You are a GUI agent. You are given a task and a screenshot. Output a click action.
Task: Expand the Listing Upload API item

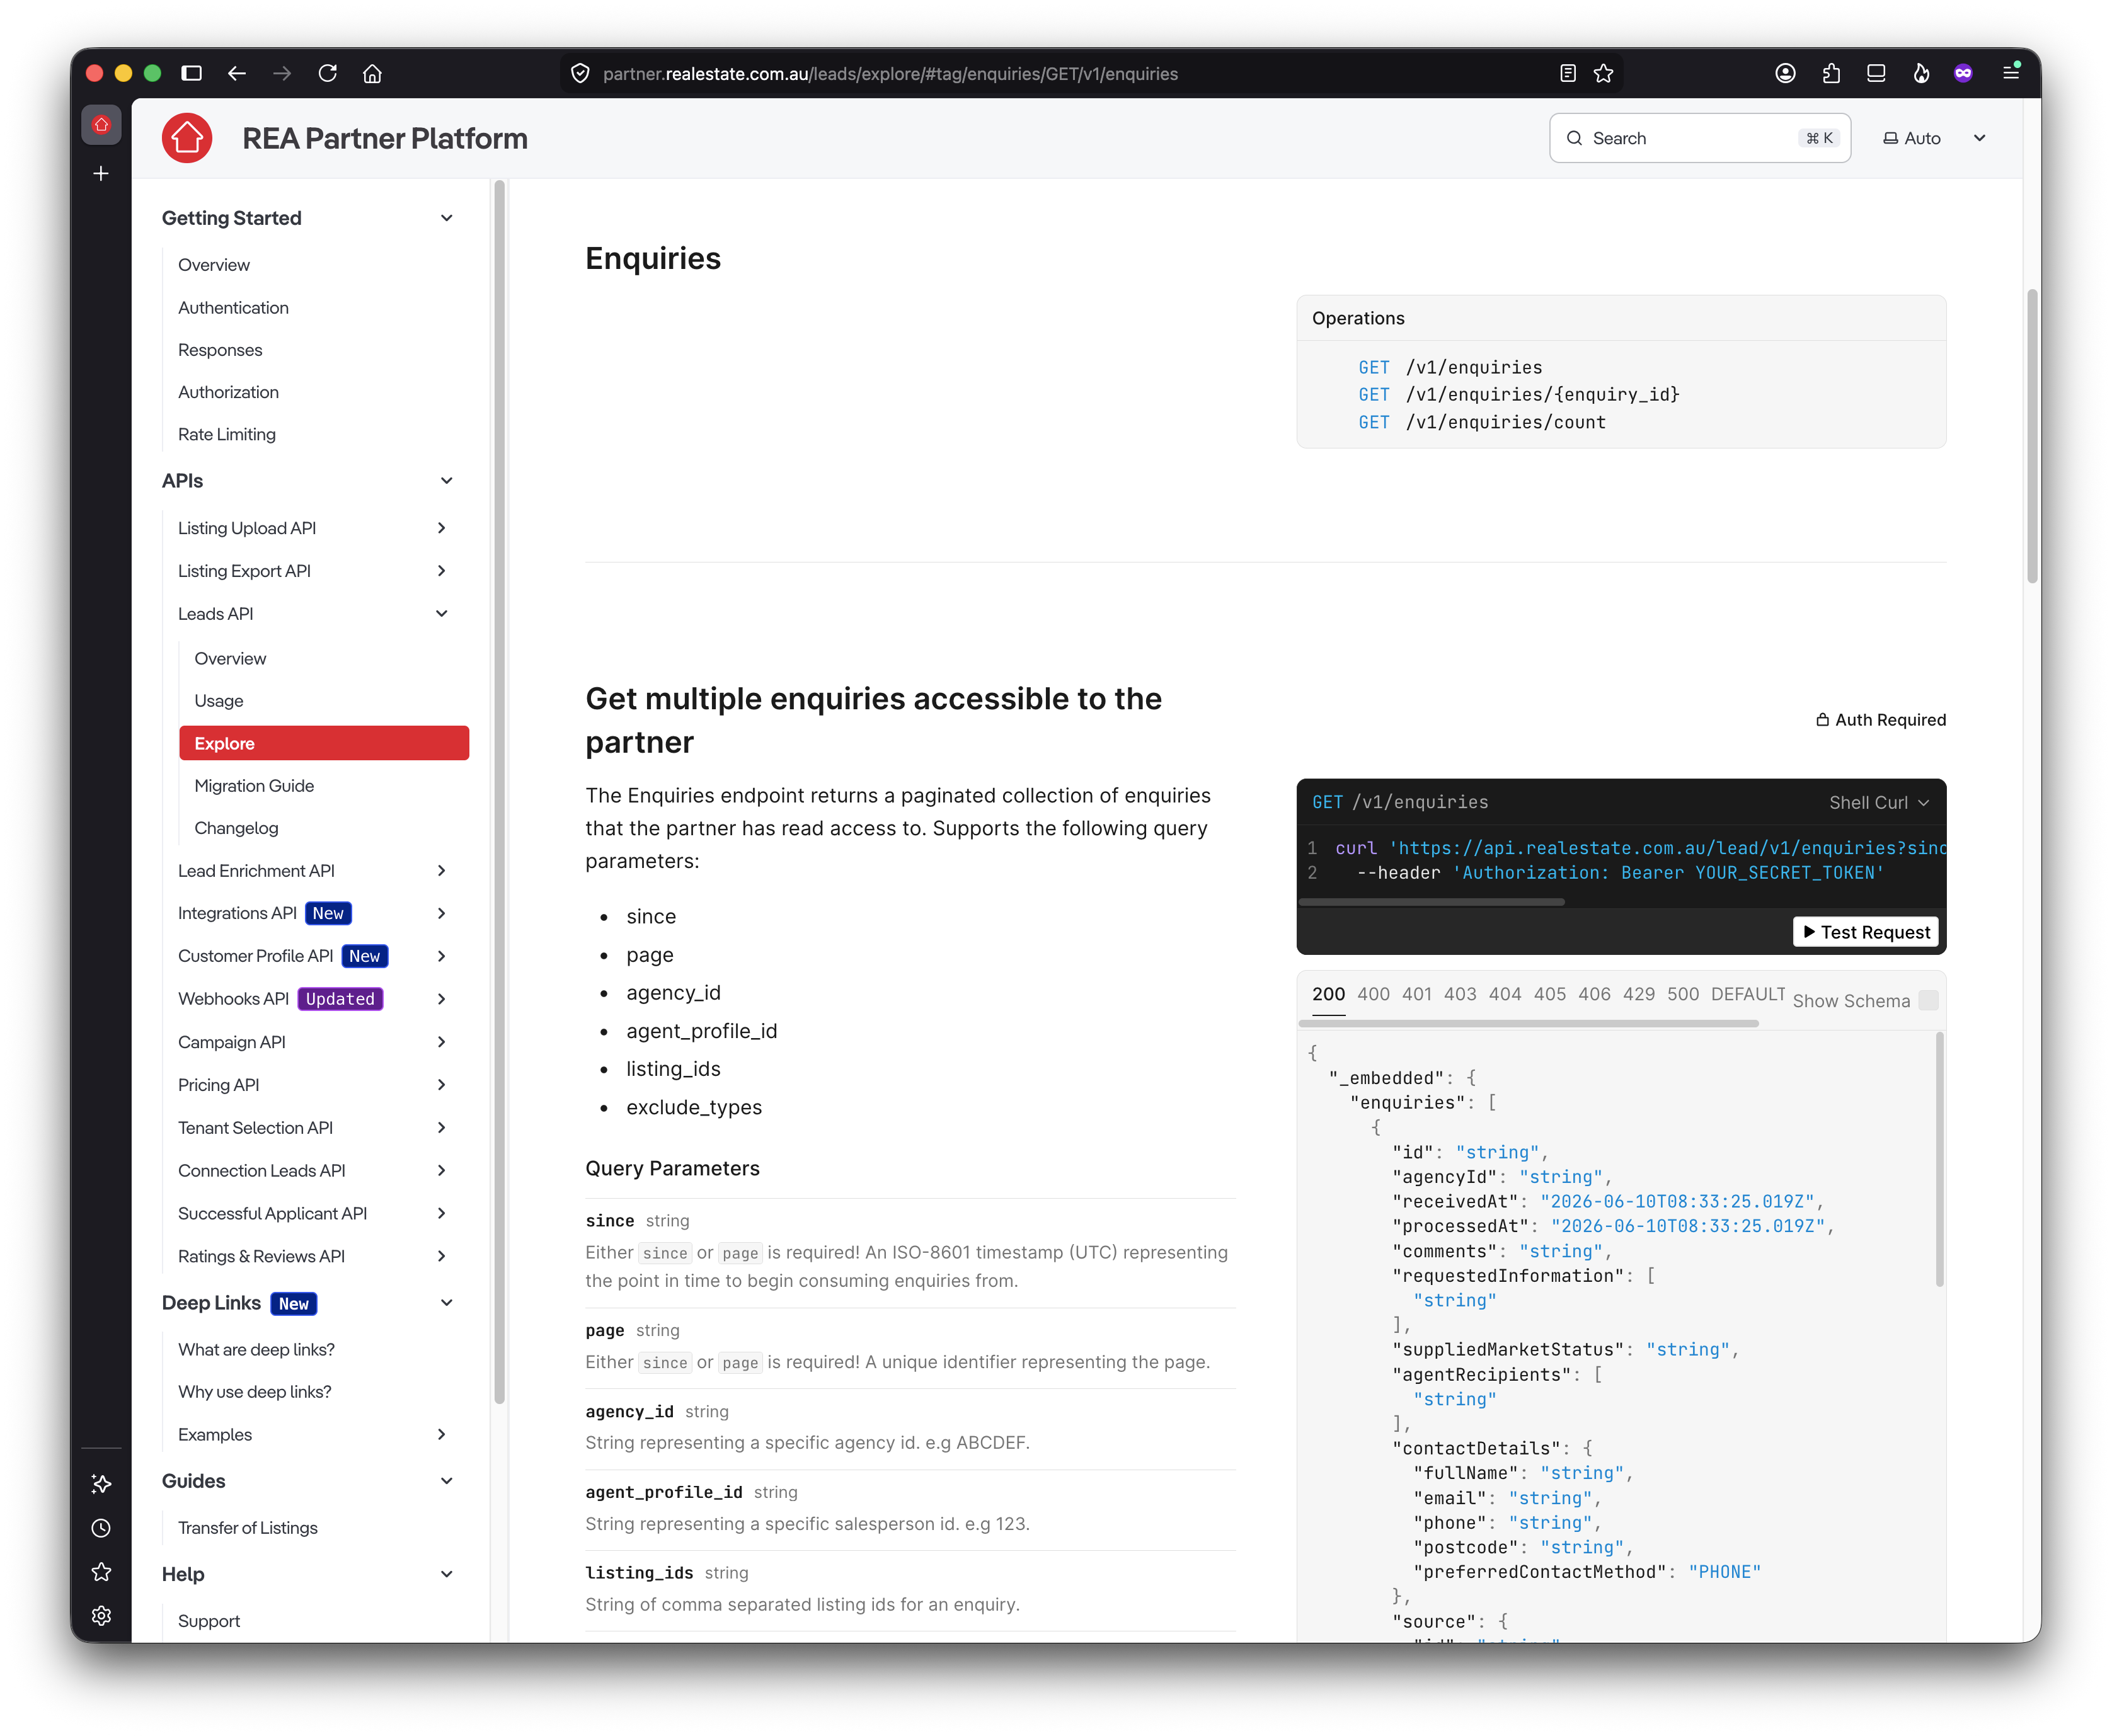[441, 528]
